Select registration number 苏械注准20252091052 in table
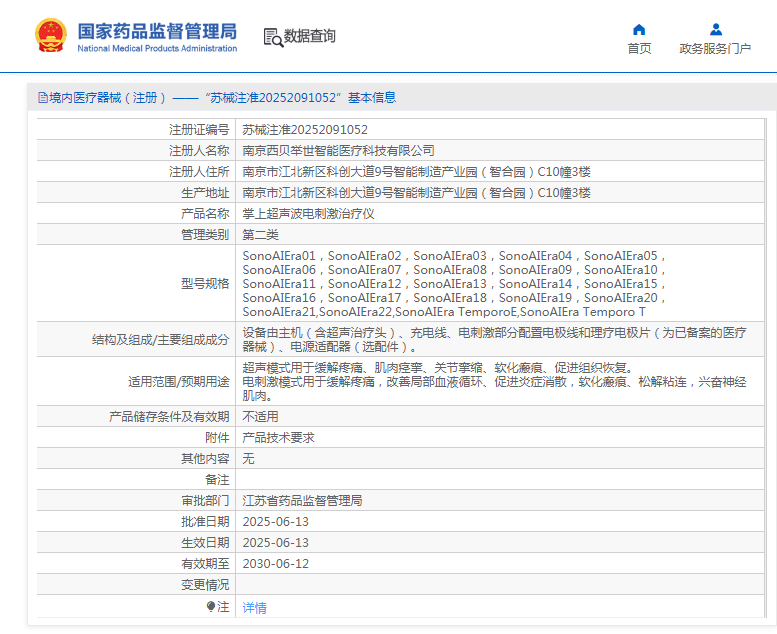This screenshot has width=777, height=634. tap(305, 130)
